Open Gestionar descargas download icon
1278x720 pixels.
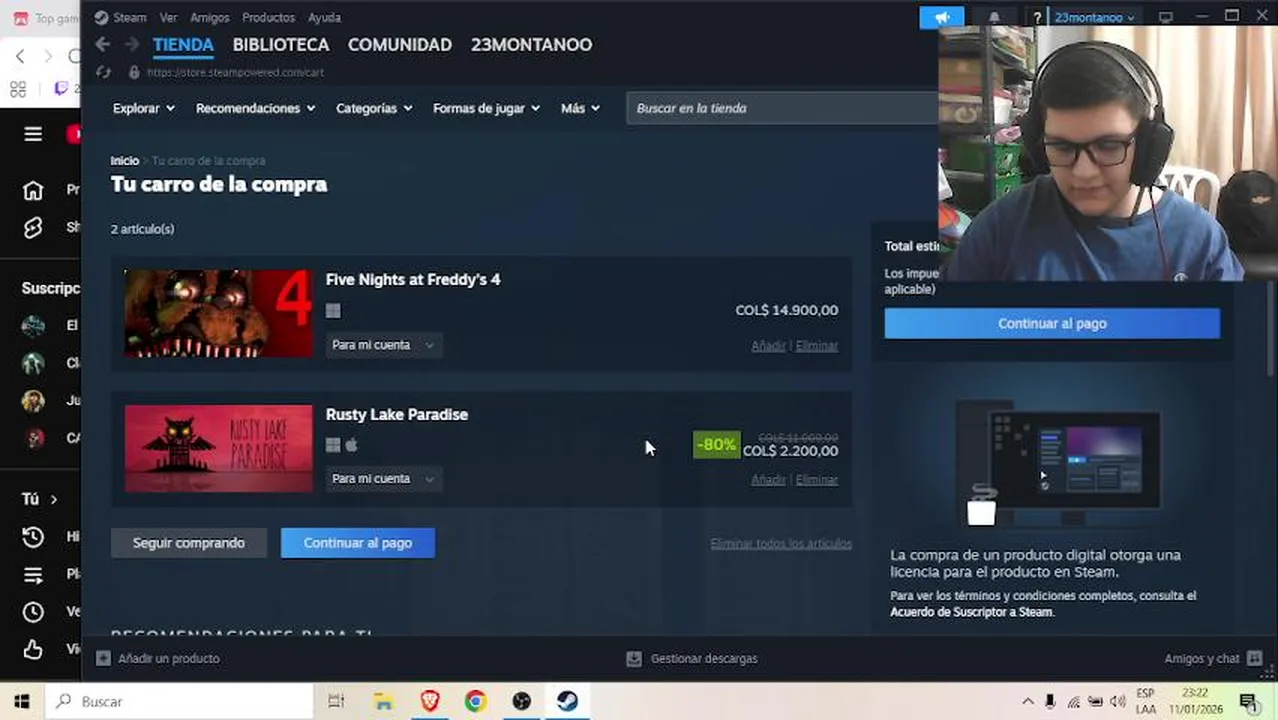point(633,658)
